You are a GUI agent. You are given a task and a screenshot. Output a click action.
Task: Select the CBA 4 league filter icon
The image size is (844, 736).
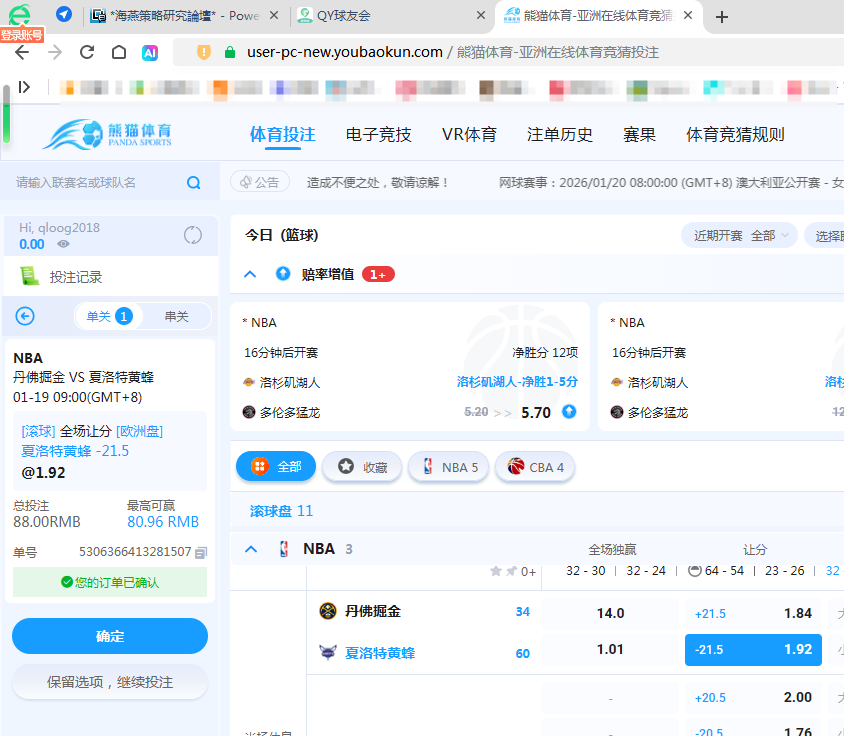point(517,467)
